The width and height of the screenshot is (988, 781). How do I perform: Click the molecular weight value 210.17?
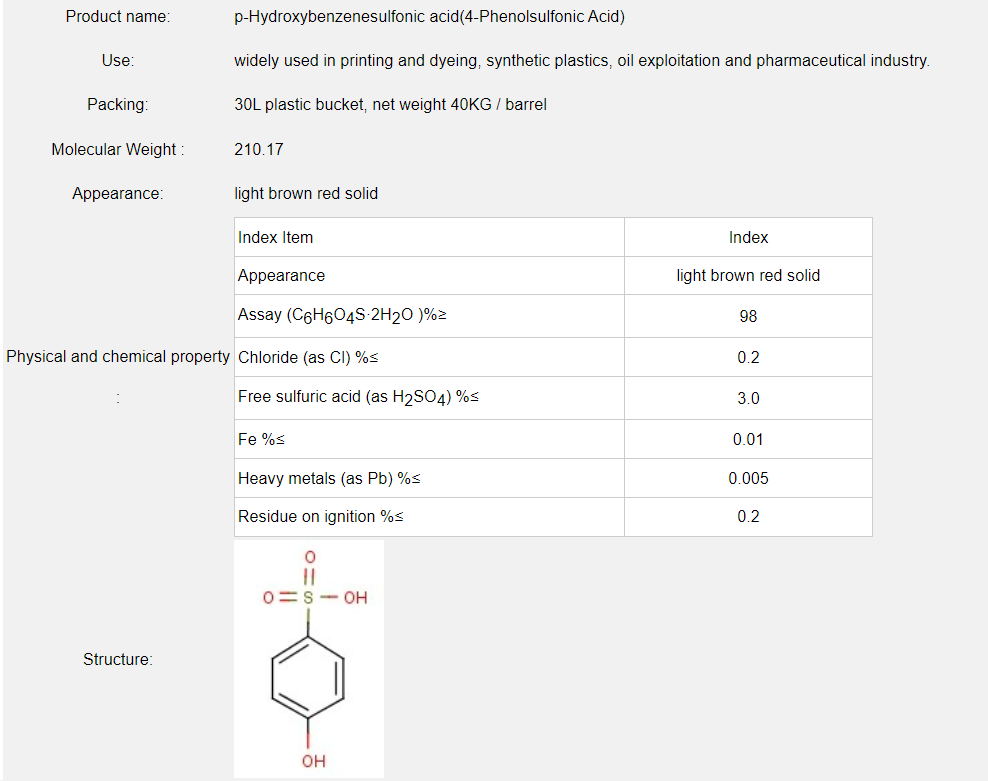click(x=259, y=149)
